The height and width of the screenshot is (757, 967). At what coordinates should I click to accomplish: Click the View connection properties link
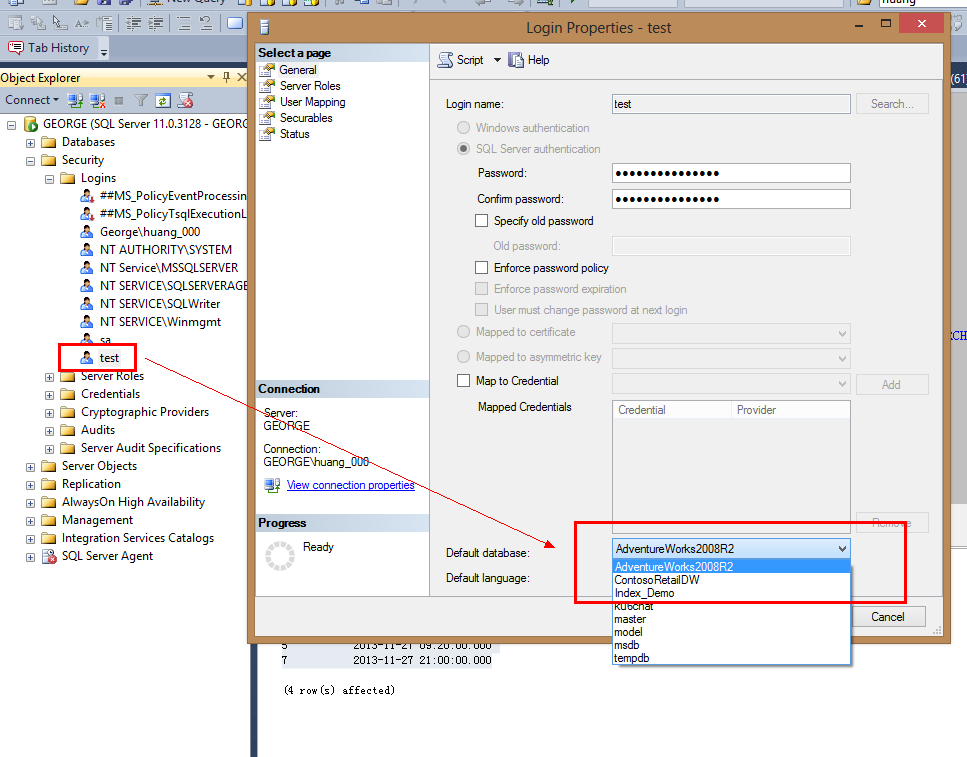(x=350, y=485)
